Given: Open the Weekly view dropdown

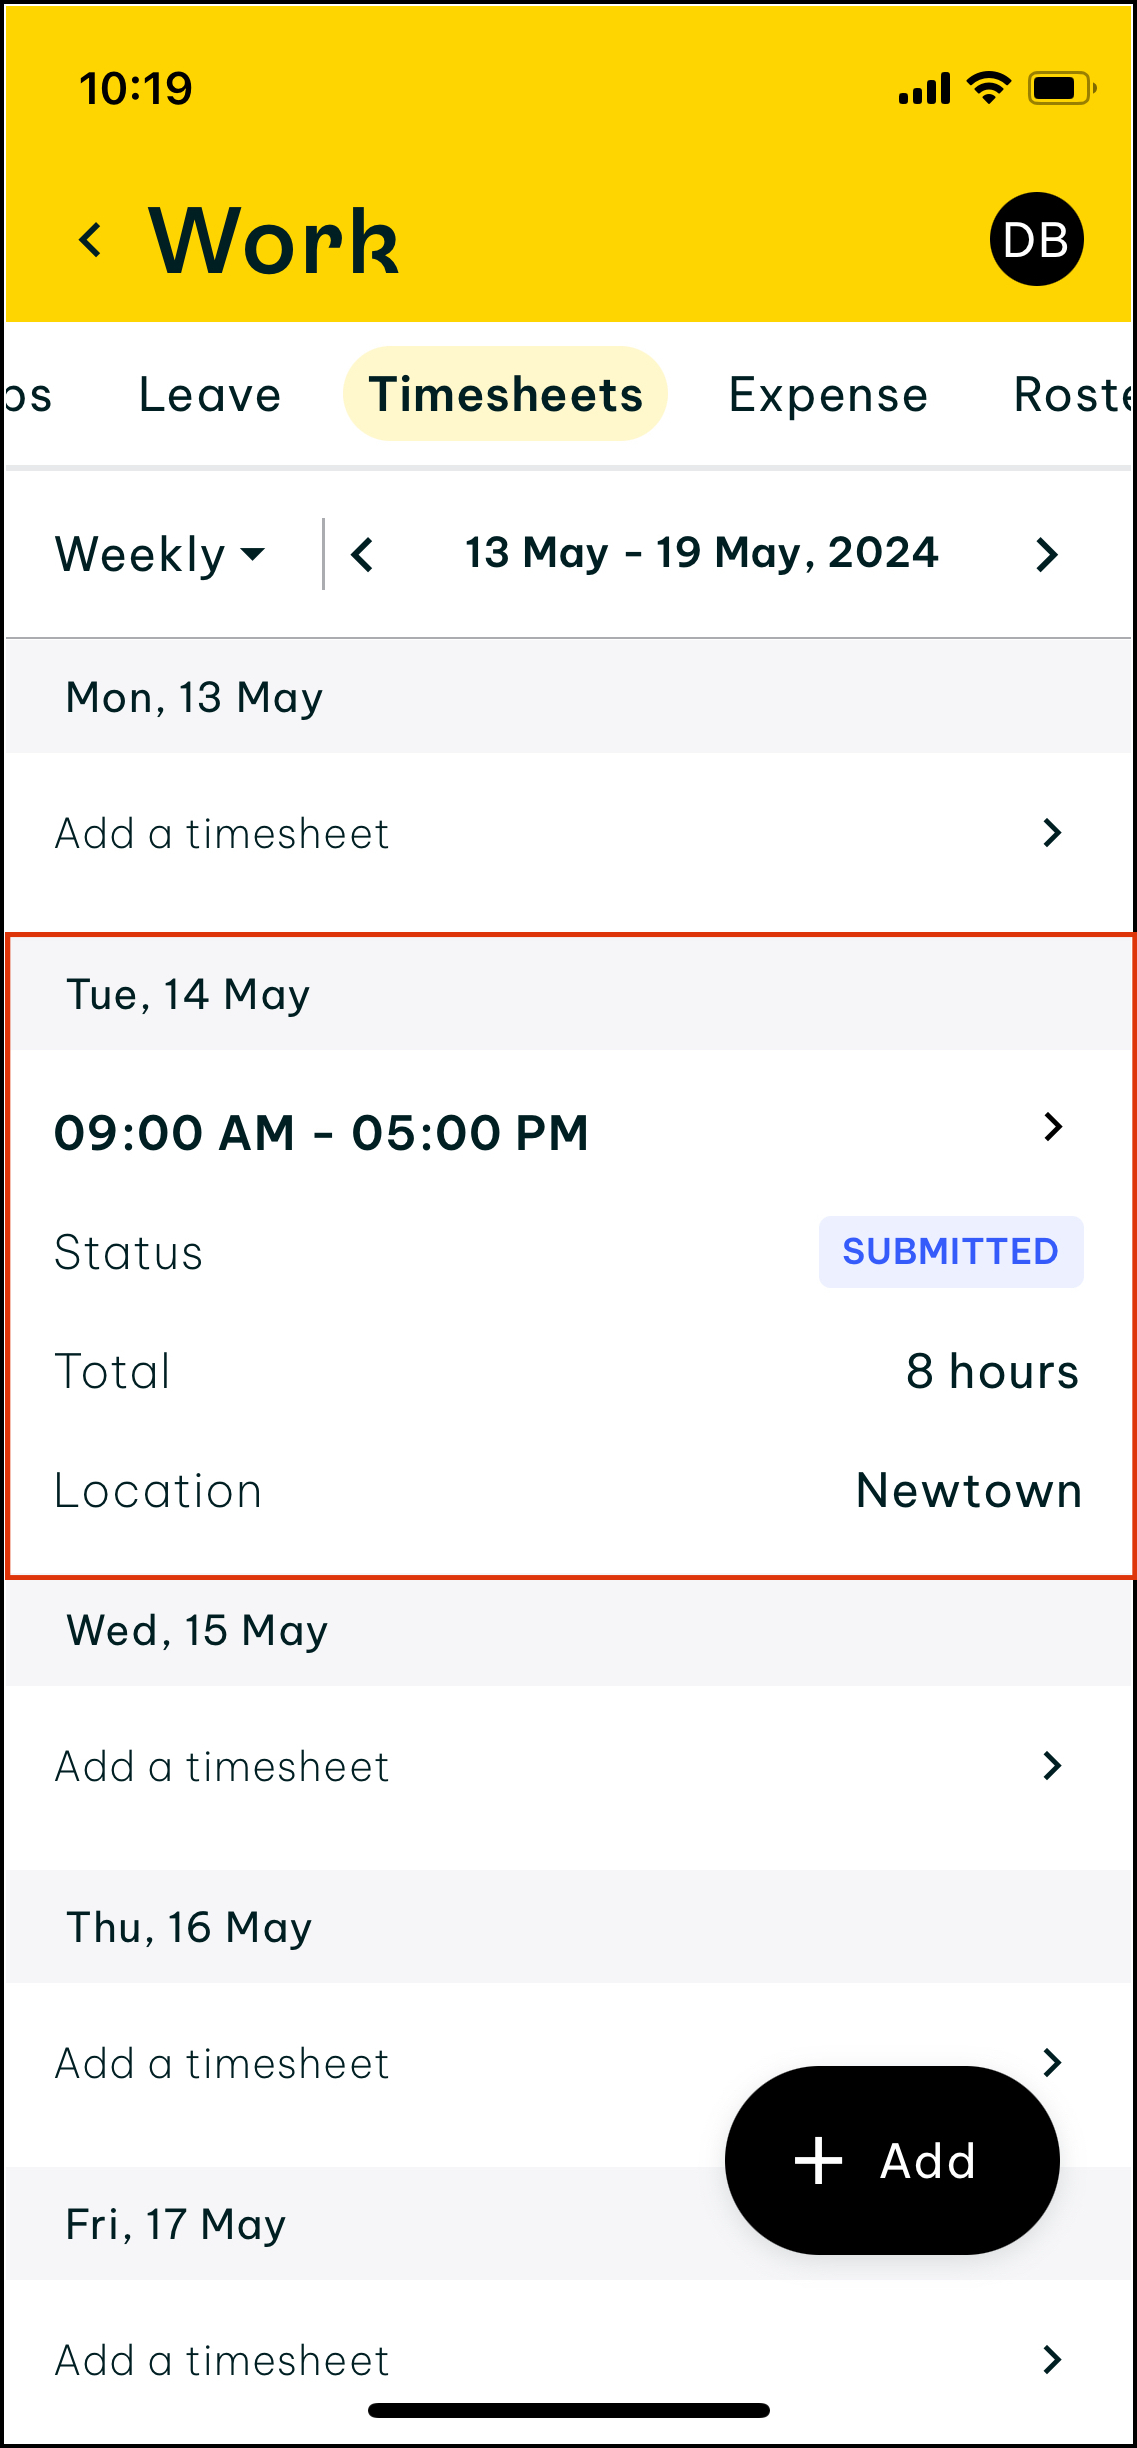Looking at the screenshot, I should pyautogui.click(x=160, y=554).
